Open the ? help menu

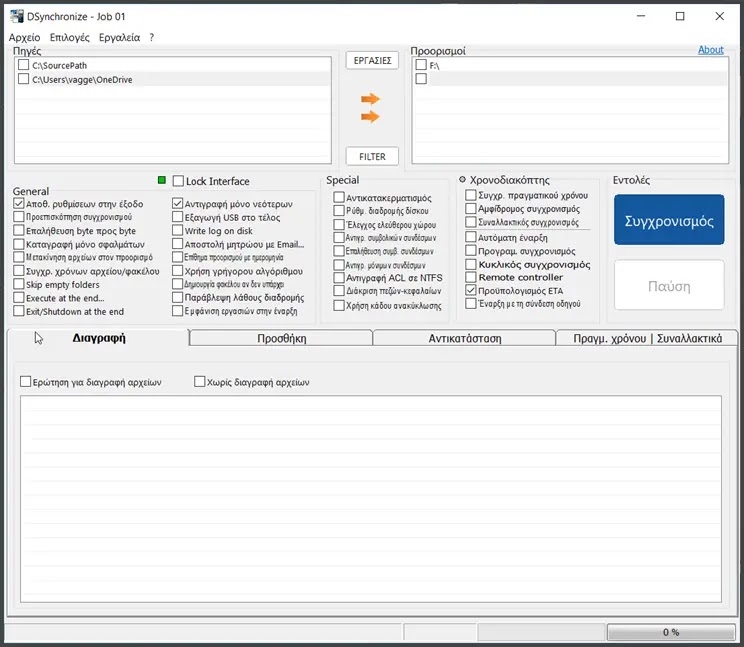[151, 37]
